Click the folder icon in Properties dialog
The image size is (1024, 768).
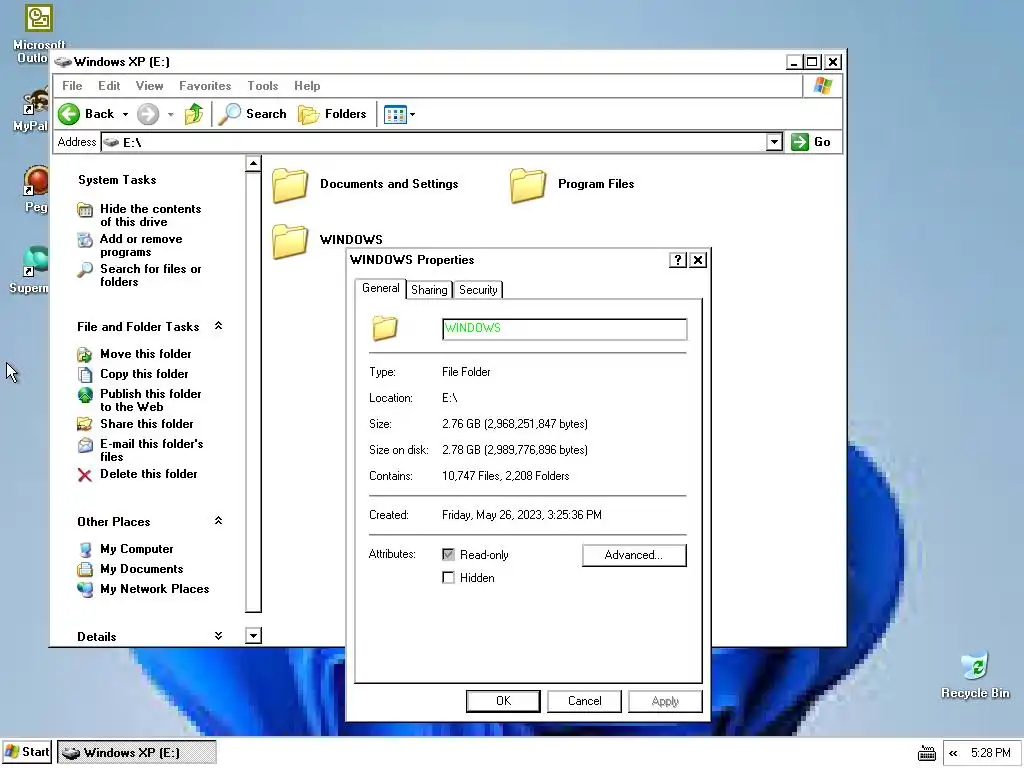click(x=385, y=328)
